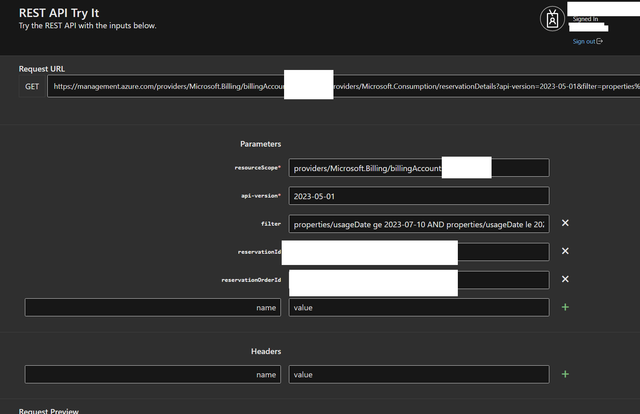The height and width of the screenshot is (414, 640).
Task: Click the GET method label
Action: 32,87
